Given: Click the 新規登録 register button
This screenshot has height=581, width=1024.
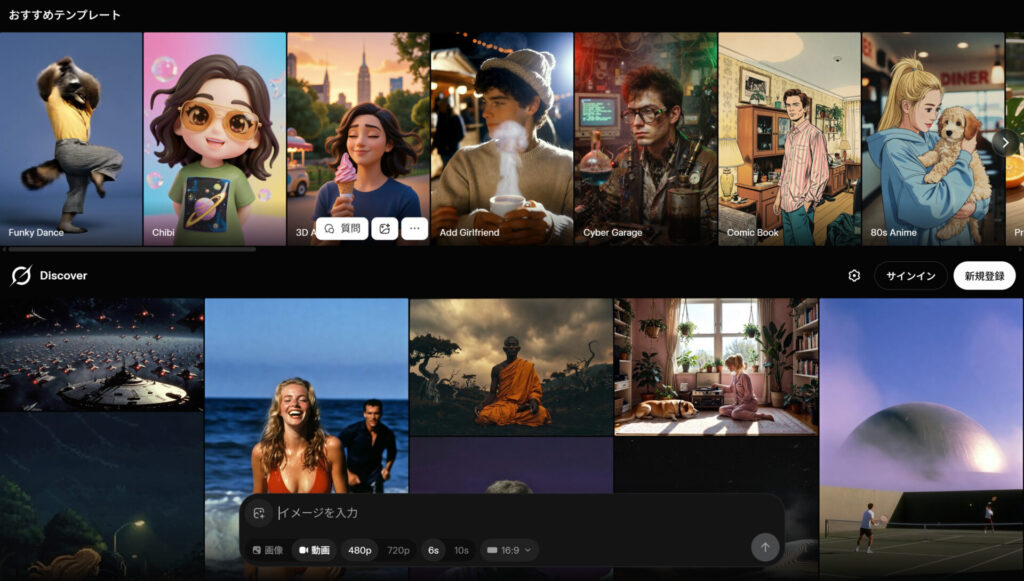Looking at the screenshot, I should (x=984, y=276).
